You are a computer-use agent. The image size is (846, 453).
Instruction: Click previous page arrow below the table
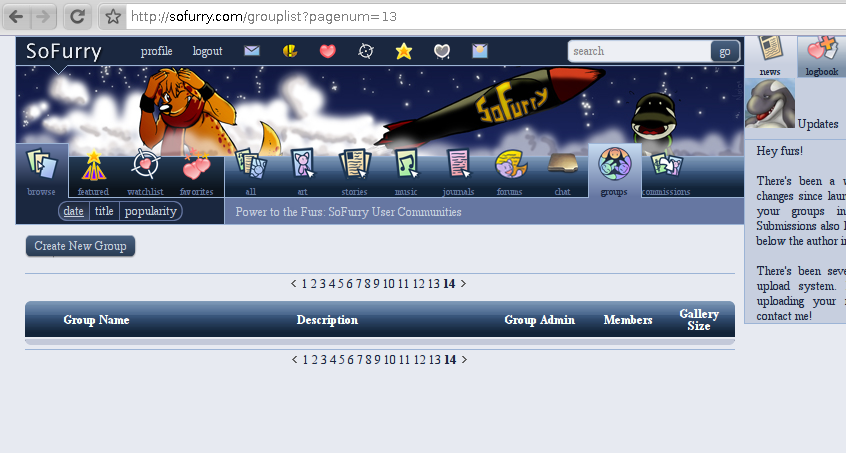pyautogui.click(x=295, y=360)
